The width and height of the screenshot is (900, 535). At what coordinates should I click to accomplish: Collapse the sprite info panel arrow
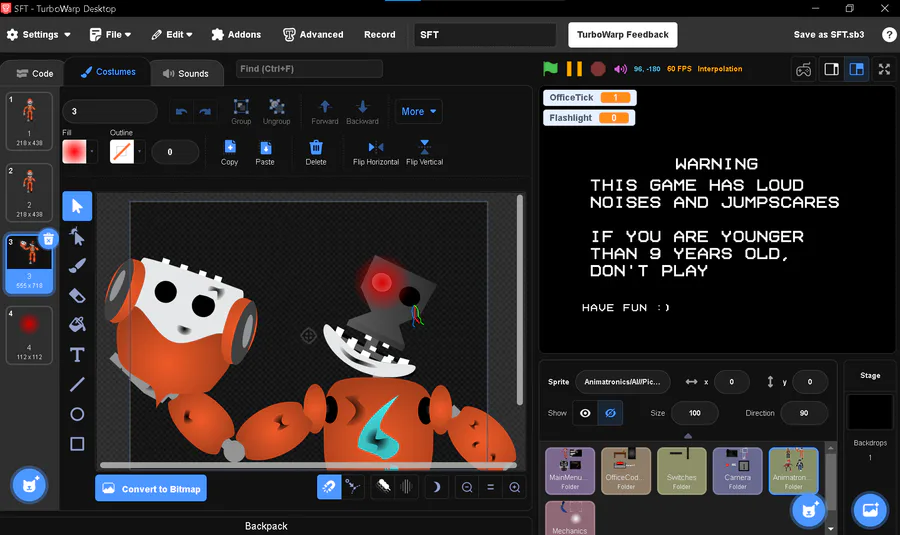(x=688, y=436)
